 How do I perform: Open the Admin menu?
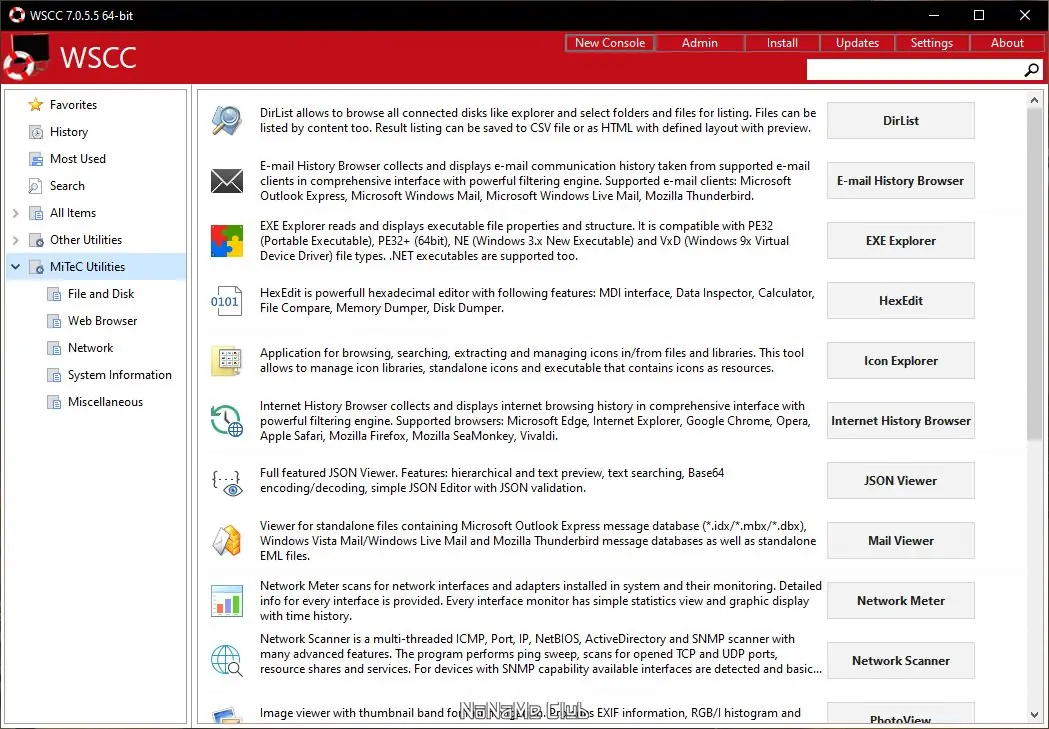(x=699, y=43)
